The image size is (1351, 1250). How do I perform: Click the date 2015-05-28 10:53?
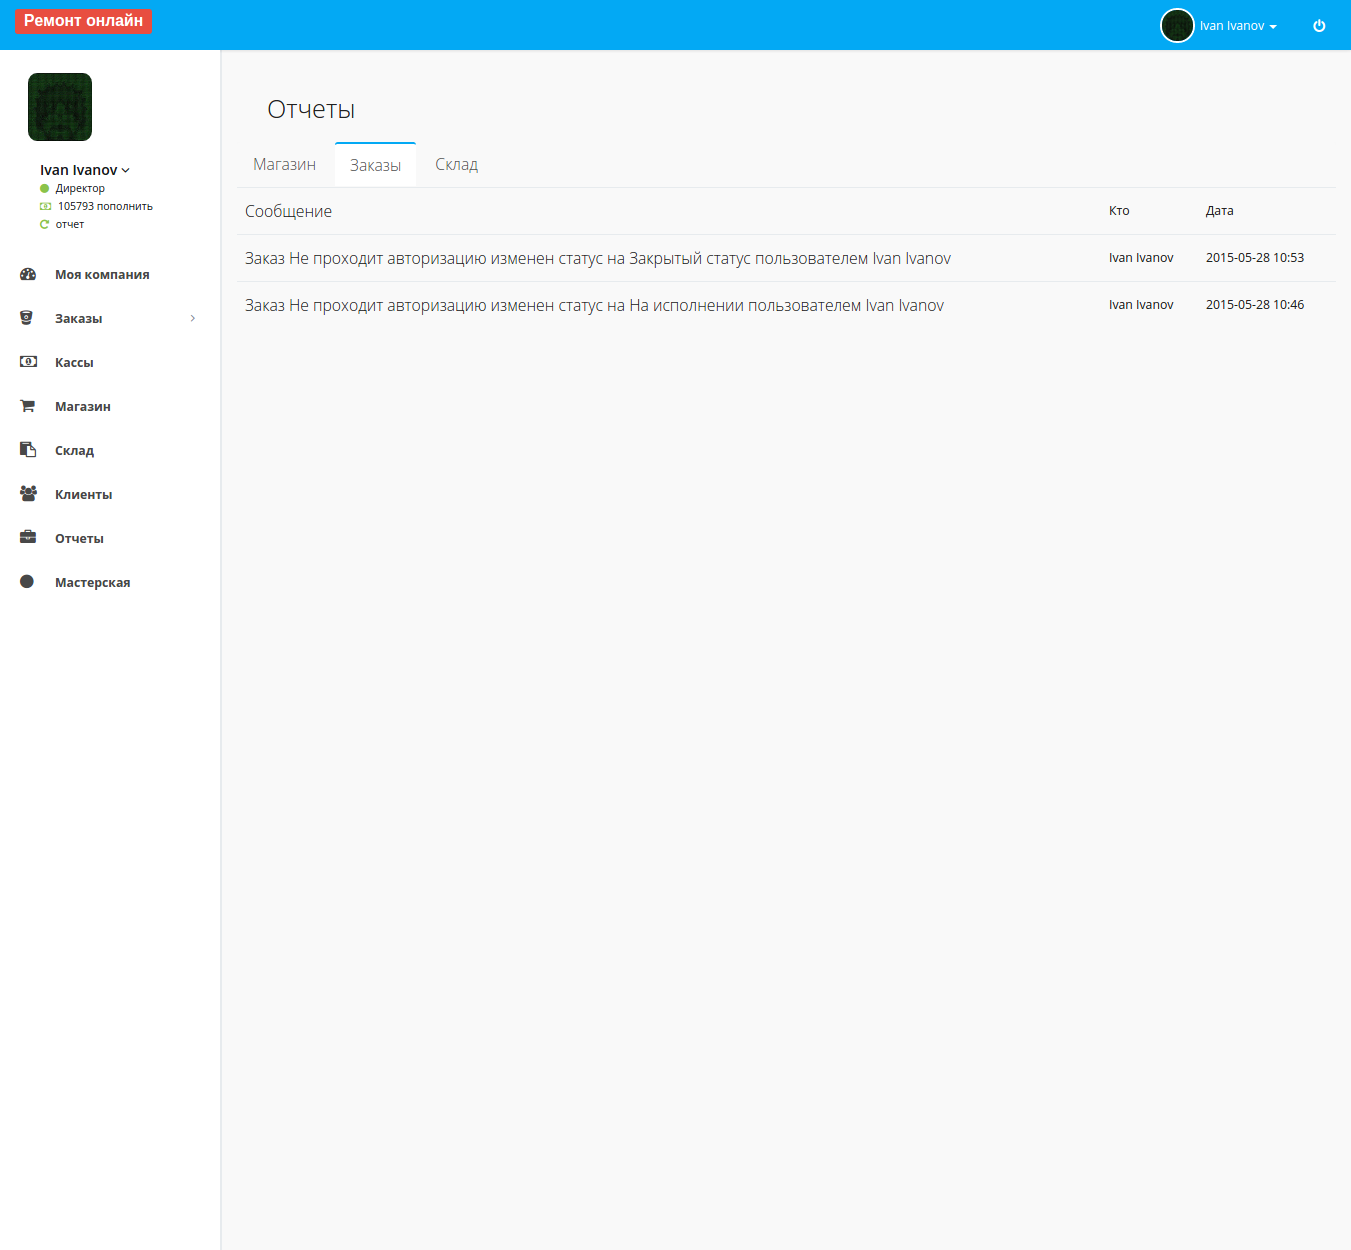[1255, 258]
